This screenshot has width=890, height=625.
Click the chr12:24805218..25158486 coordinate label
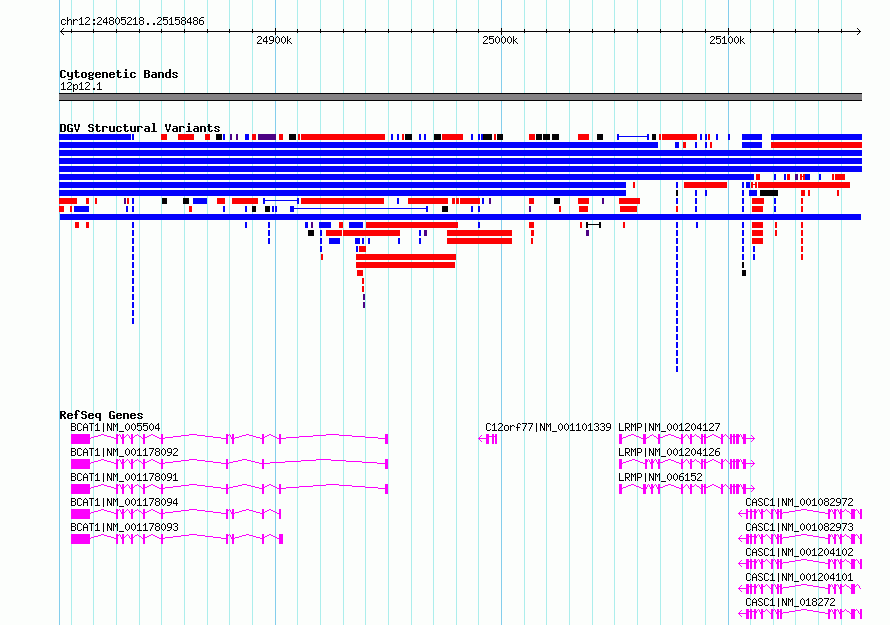point(132,21)
